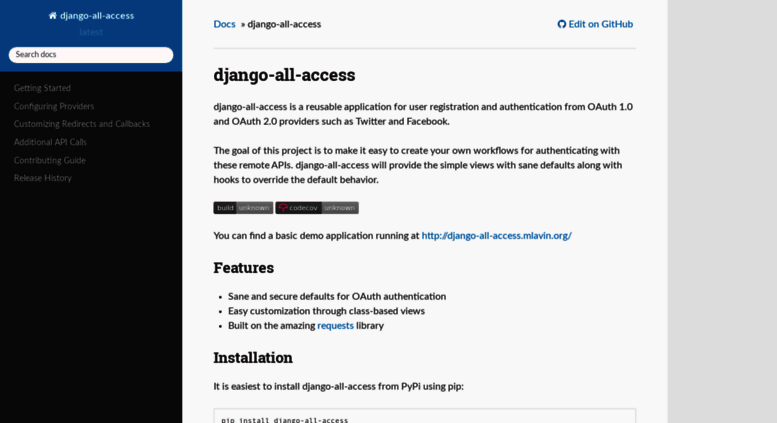Click Edit on GitHub link
This screenshot has height=423, width=777.
(x=595, y=24)
